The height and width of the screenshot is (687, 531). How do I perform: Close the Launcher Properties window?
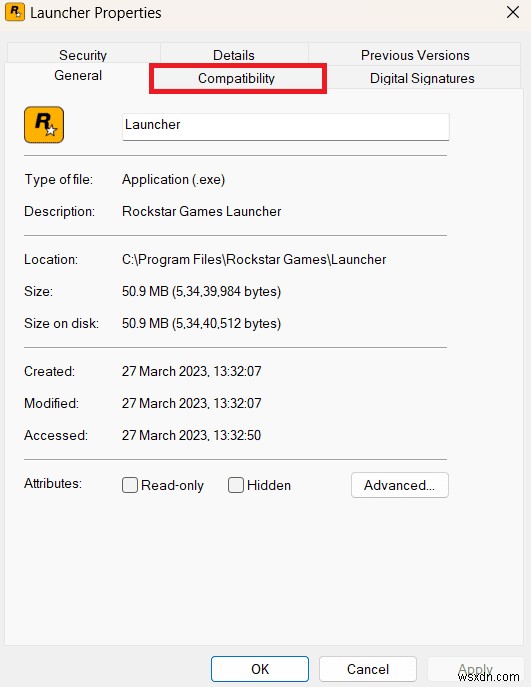tap(513, 12)
